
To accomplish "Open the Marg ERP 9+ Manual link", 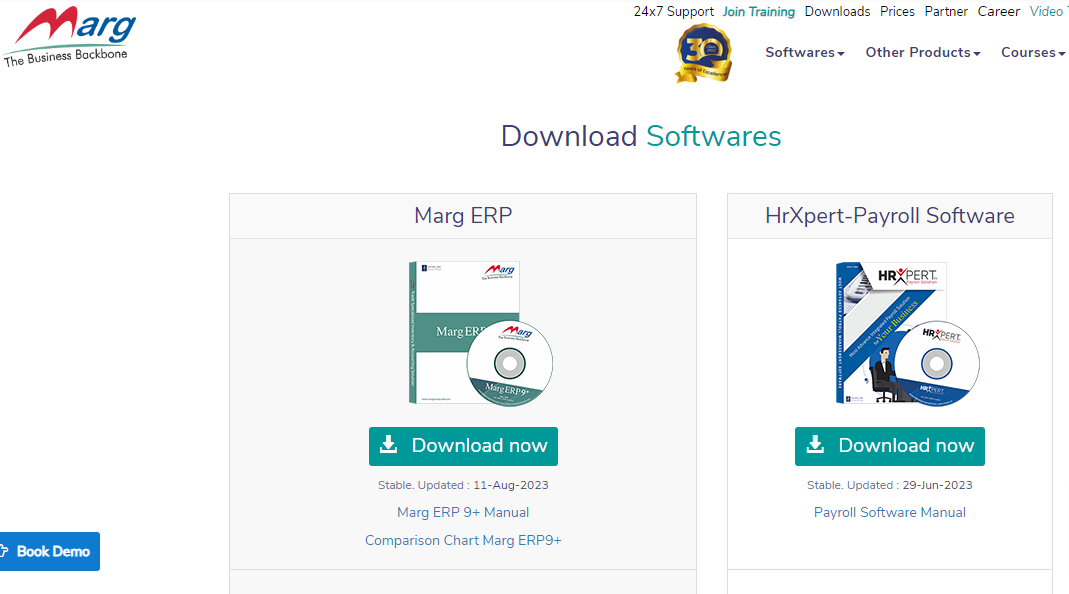I will (463, 512).
